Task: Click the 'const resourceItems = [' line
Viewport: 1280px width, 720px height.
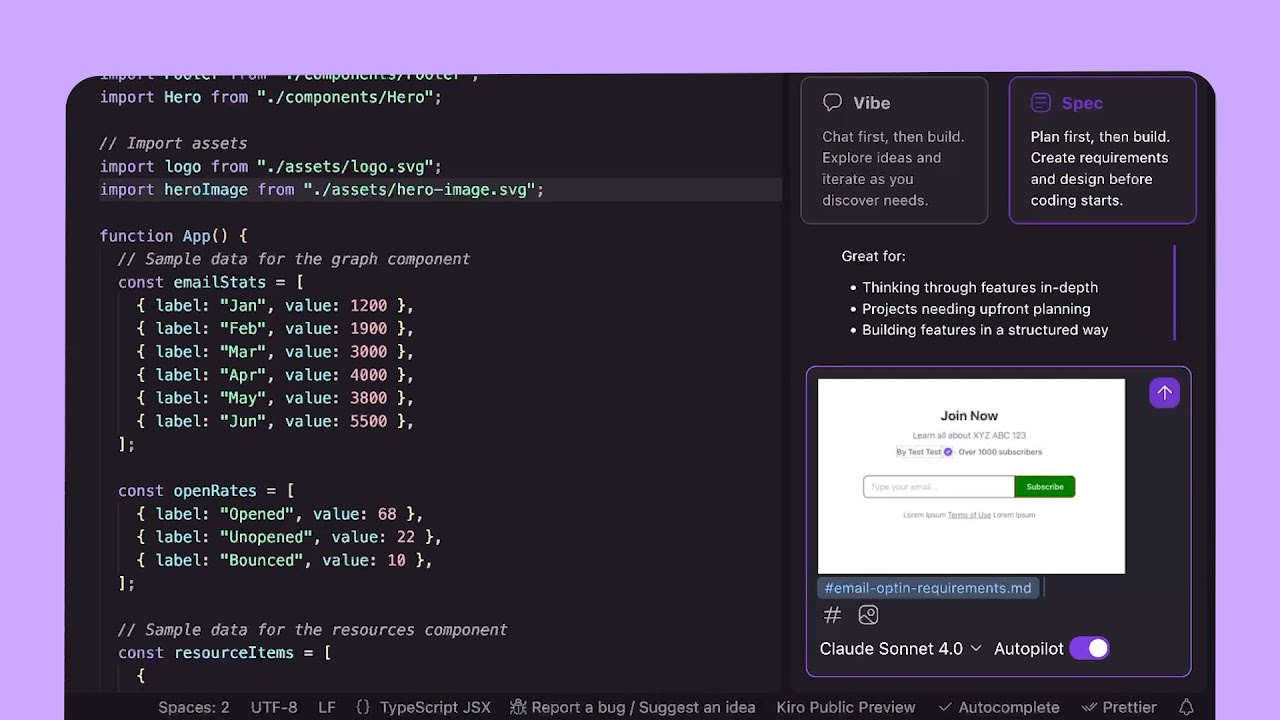Action: point(225,652)
